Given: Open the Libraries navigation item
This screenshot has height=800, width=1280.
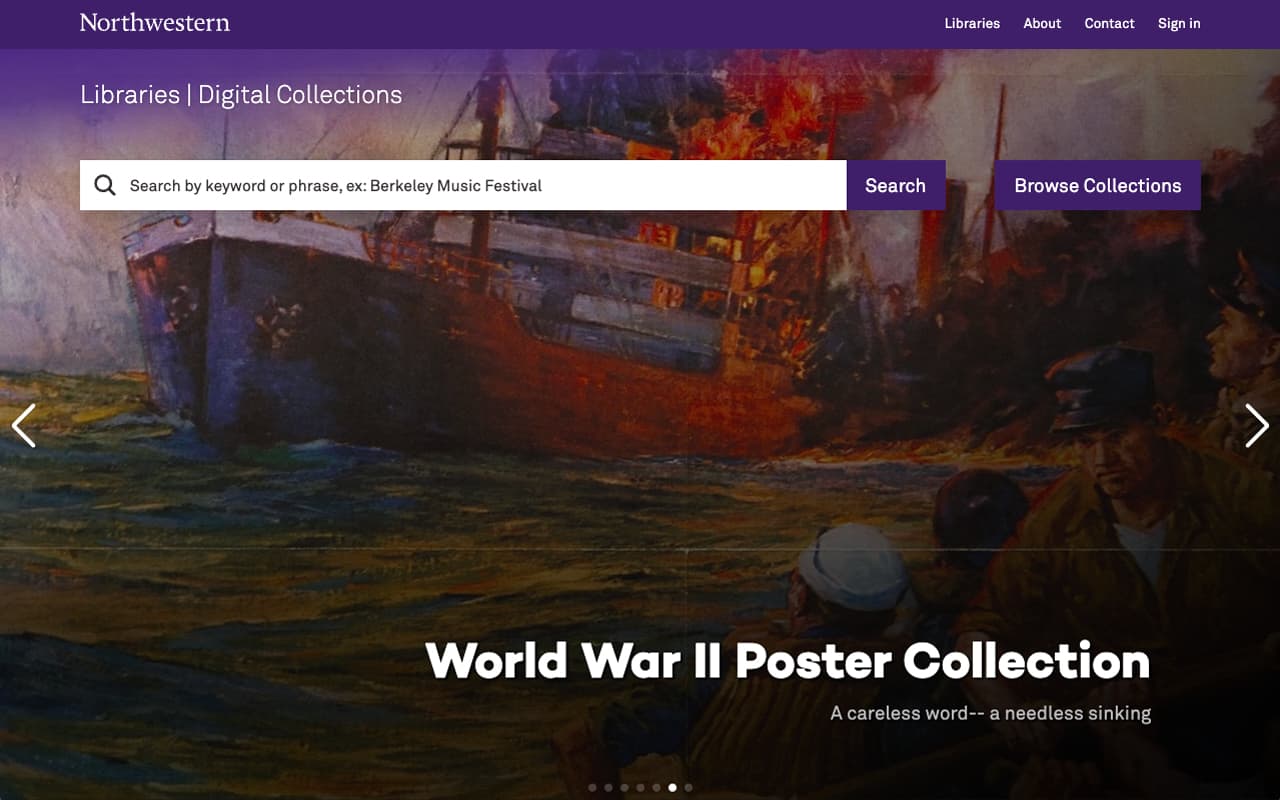Looking at the screenshot, I should [971, 23].
